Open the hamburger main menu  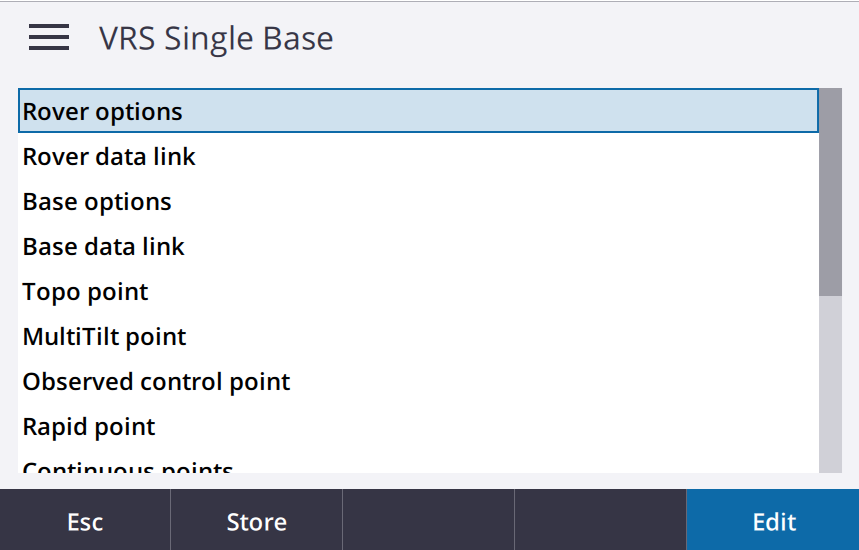pyautogui.click(x=49, y=37)
